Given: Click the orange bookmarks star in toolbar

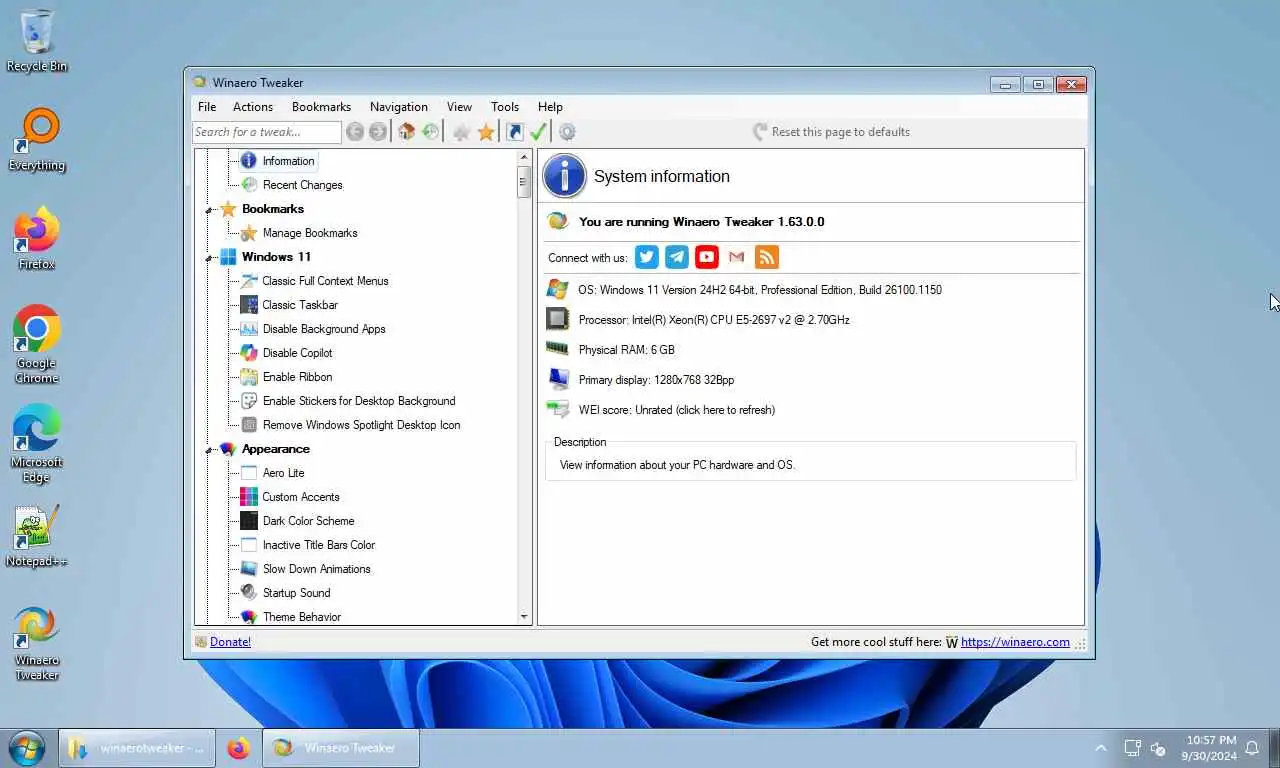Looking at the screenshot, I should [486, 132].
